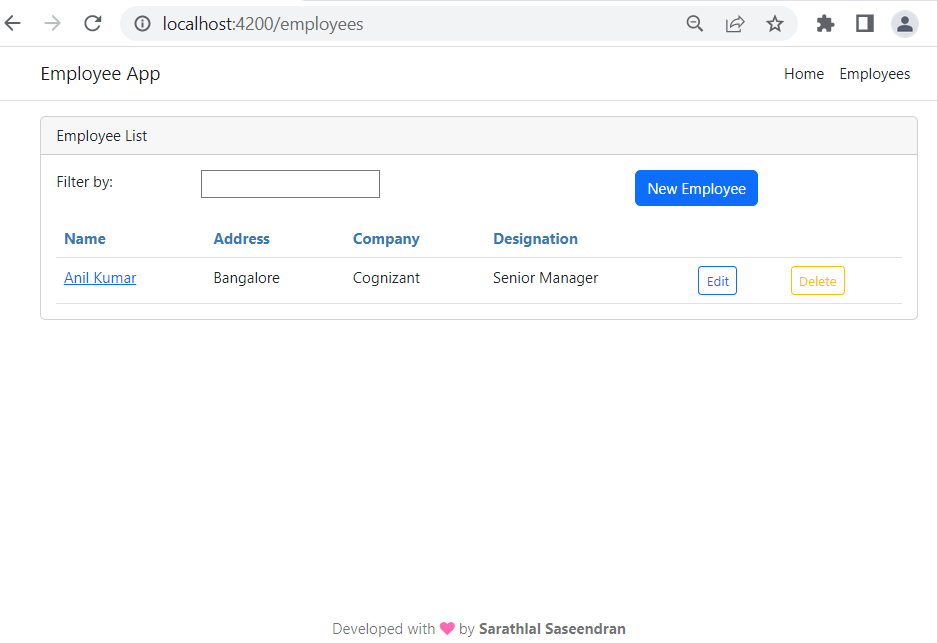Click the Employee App brand title
This screenshot has height=643, width=937.
pyautogui.click(x=100, y=74)
